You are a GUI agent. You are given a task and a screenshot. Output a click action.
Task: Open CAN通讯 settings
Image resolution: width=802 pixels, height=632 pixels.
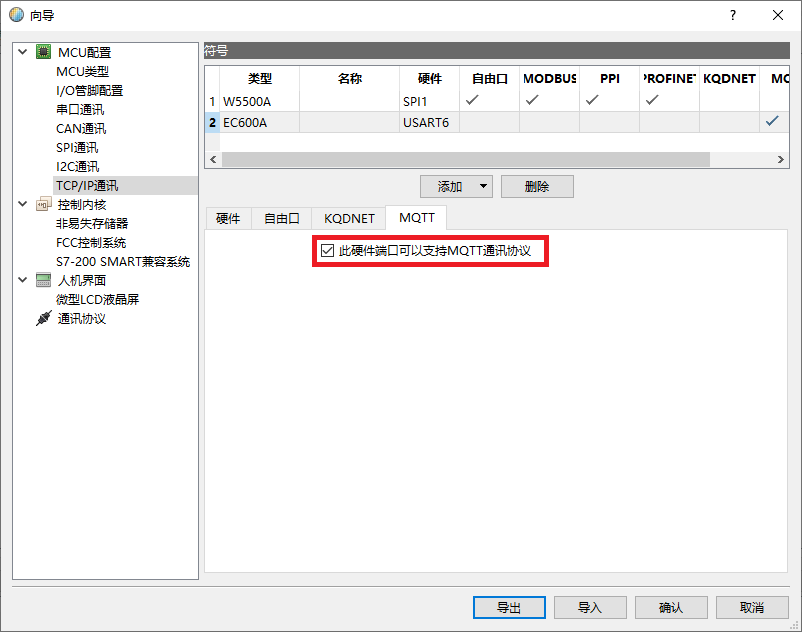81,128
